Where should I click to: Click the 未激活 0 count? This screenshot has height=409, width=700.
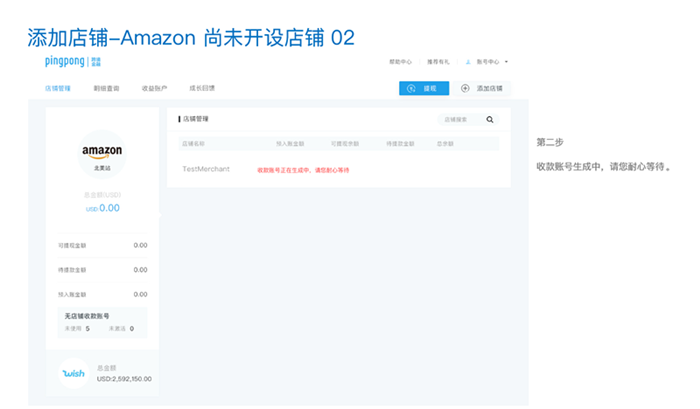click(x=121, y=329)
